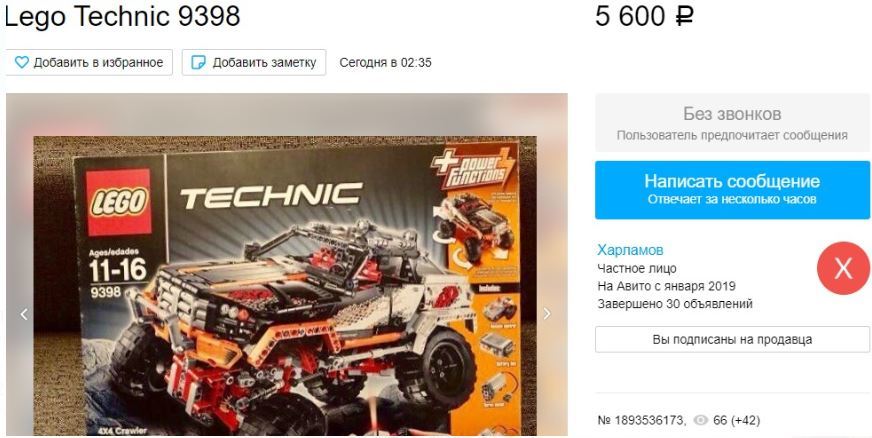Click the heart favorites icon

(21, 62)
